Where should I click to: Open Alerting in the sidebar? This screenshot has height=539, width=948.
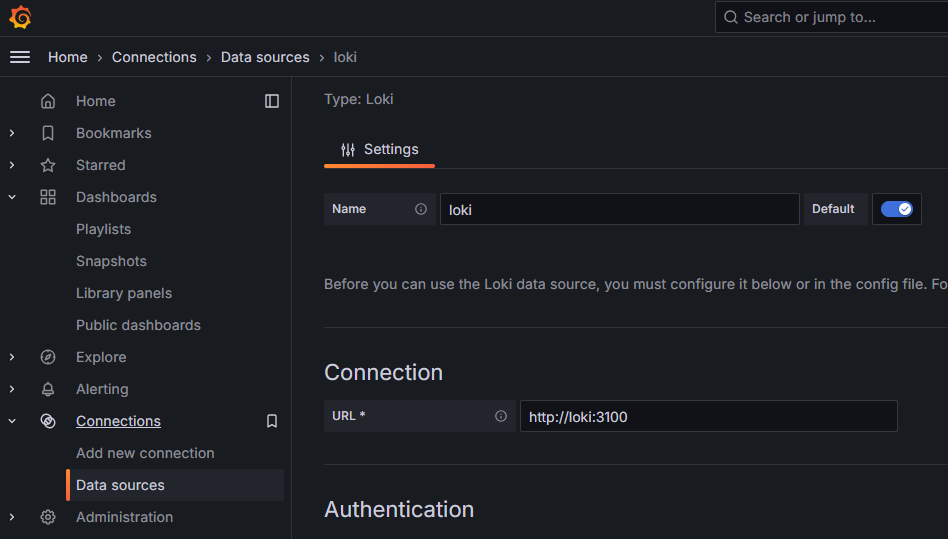coord(102,389)
